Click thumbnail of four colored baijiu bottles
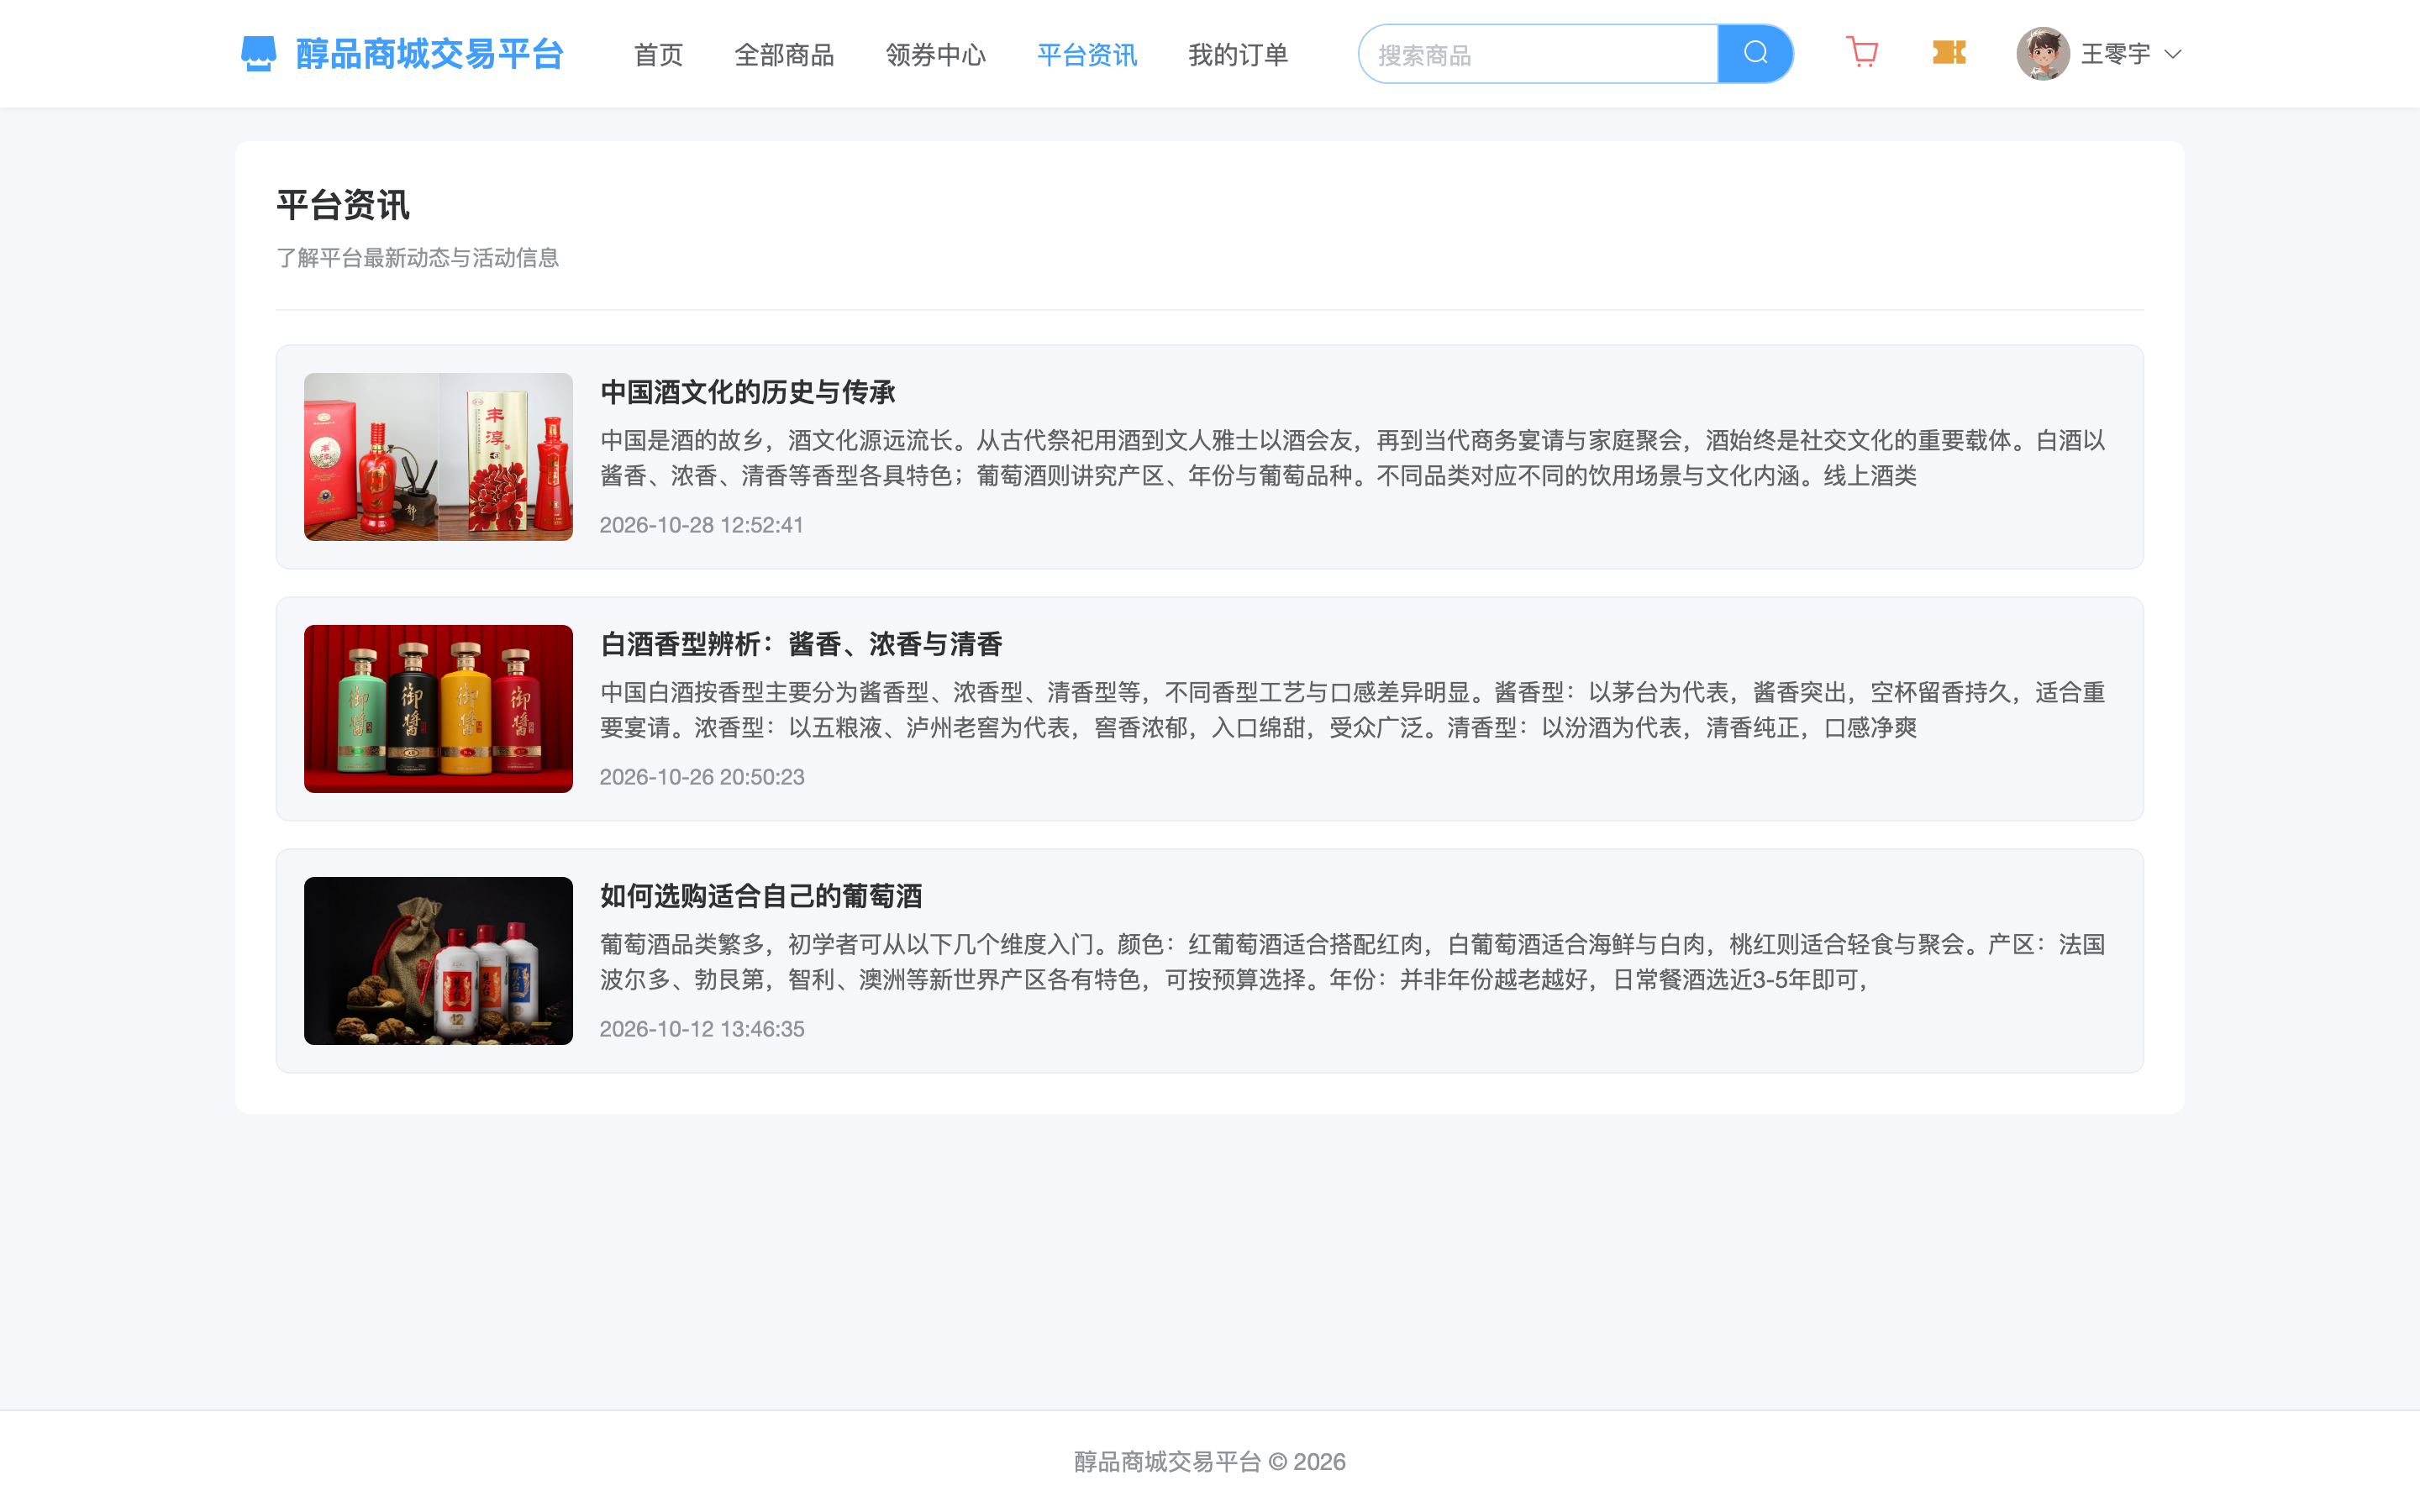This screenshot has width=2420, height=1512. pos(438,709)
